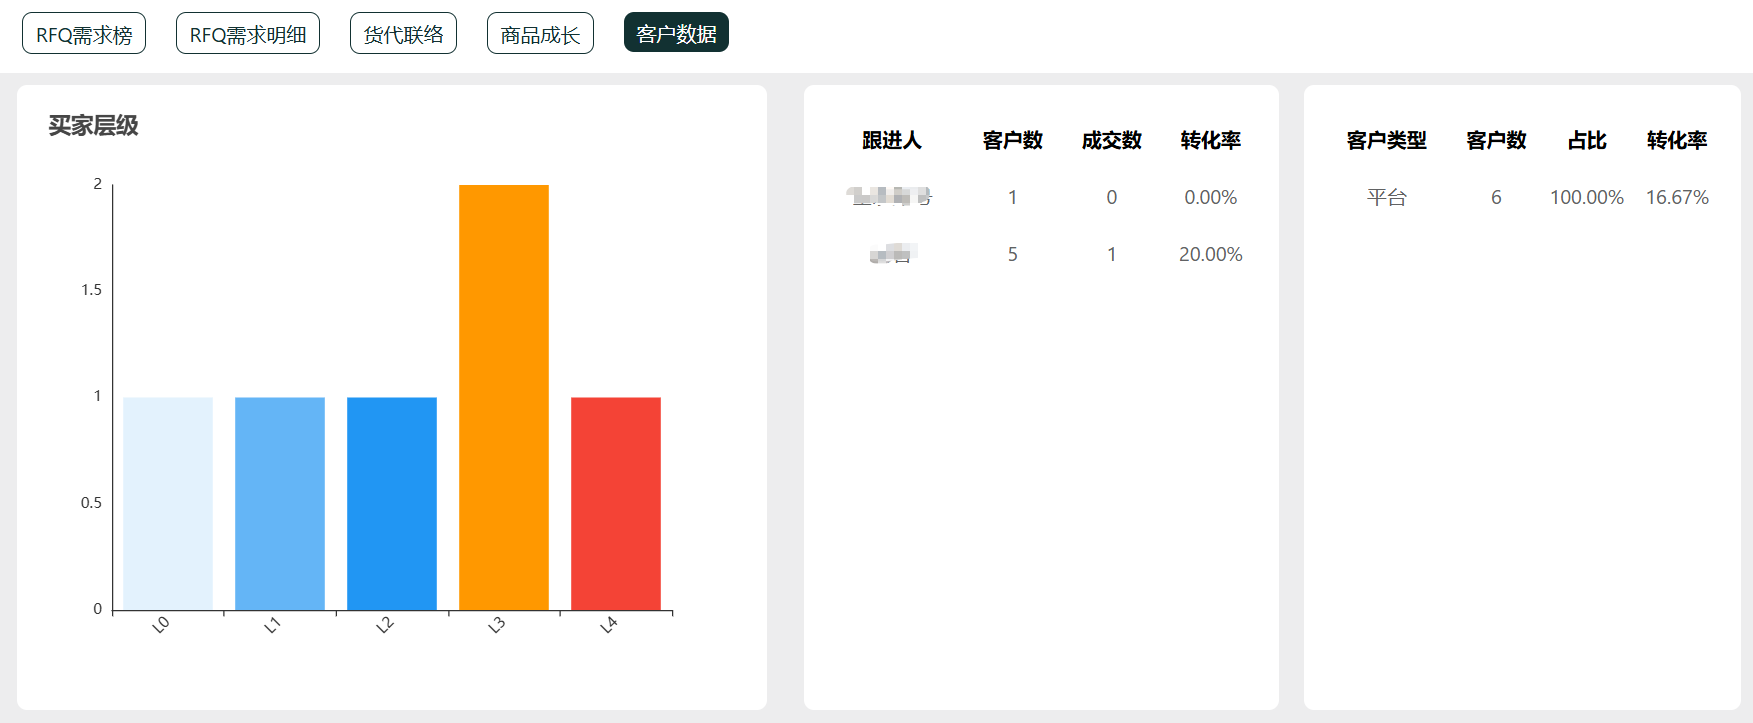Click the 平台 customer type row
Viewport: 1753px width, 723px height.
(x=1386, y=198)
